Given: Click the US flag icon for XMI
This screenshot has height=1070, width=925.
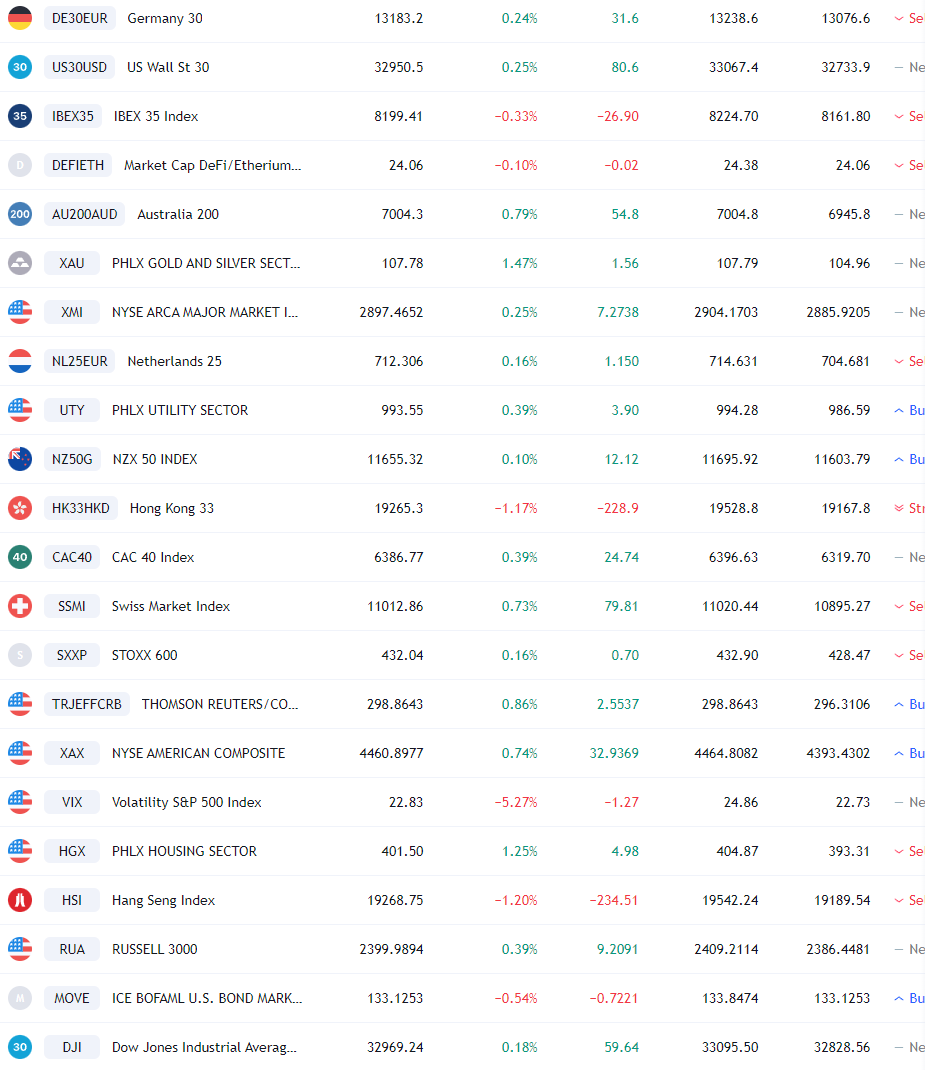Looking at the screenshot, I should (20, 312).
